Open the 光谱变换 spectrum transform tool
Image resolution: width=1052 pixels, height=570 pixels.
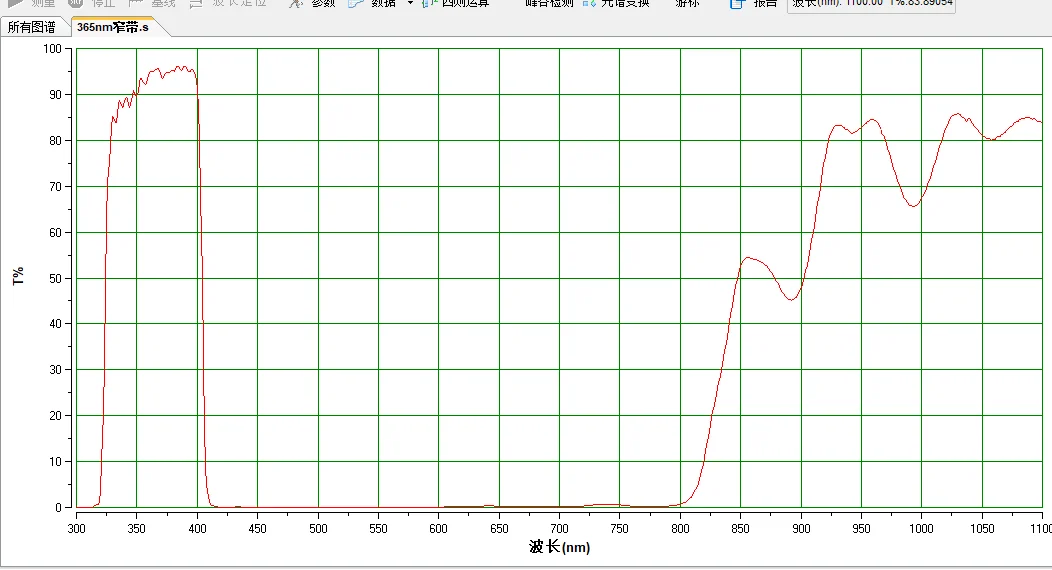tap(616, 3)
